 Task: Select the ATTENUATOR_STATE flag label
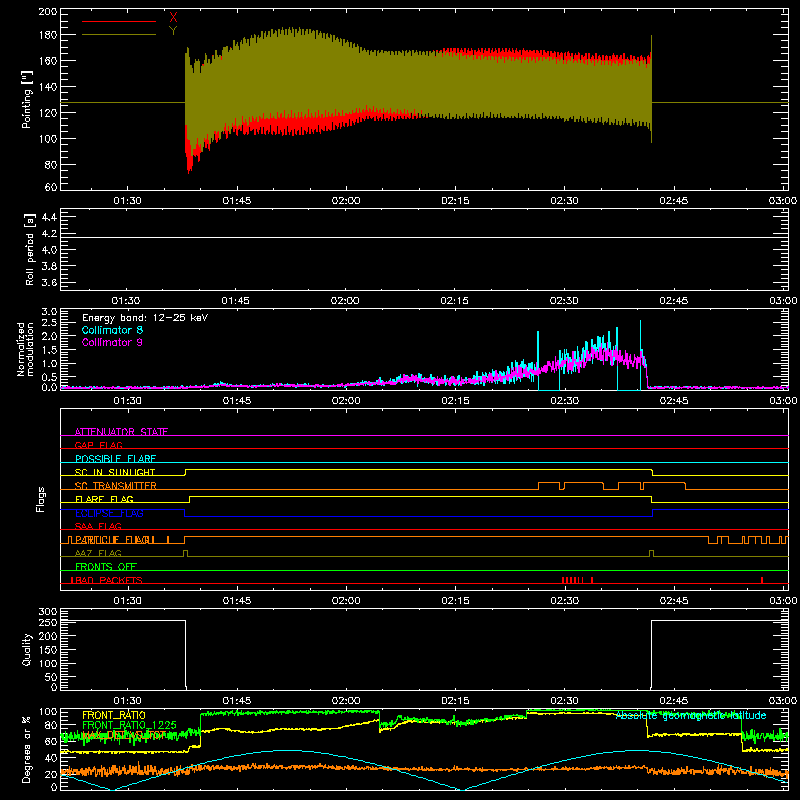point(121,432)
